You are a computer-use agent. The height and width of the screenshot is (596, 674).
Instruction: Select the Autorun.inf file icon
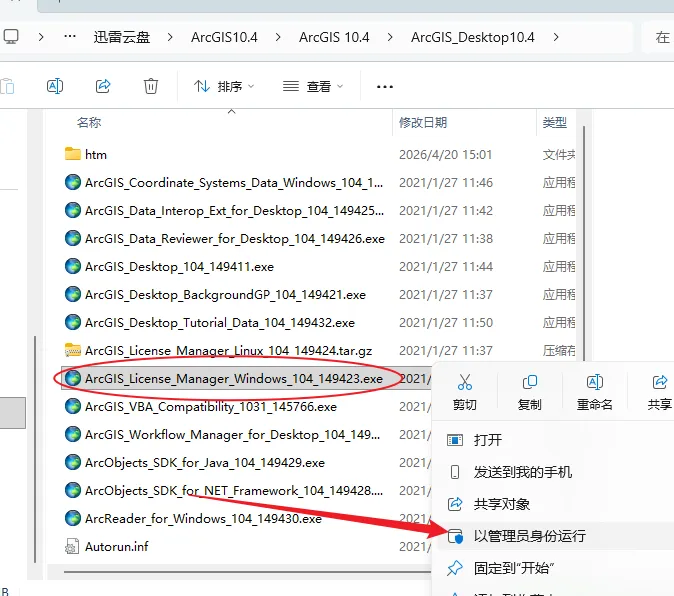coord(72,546)
